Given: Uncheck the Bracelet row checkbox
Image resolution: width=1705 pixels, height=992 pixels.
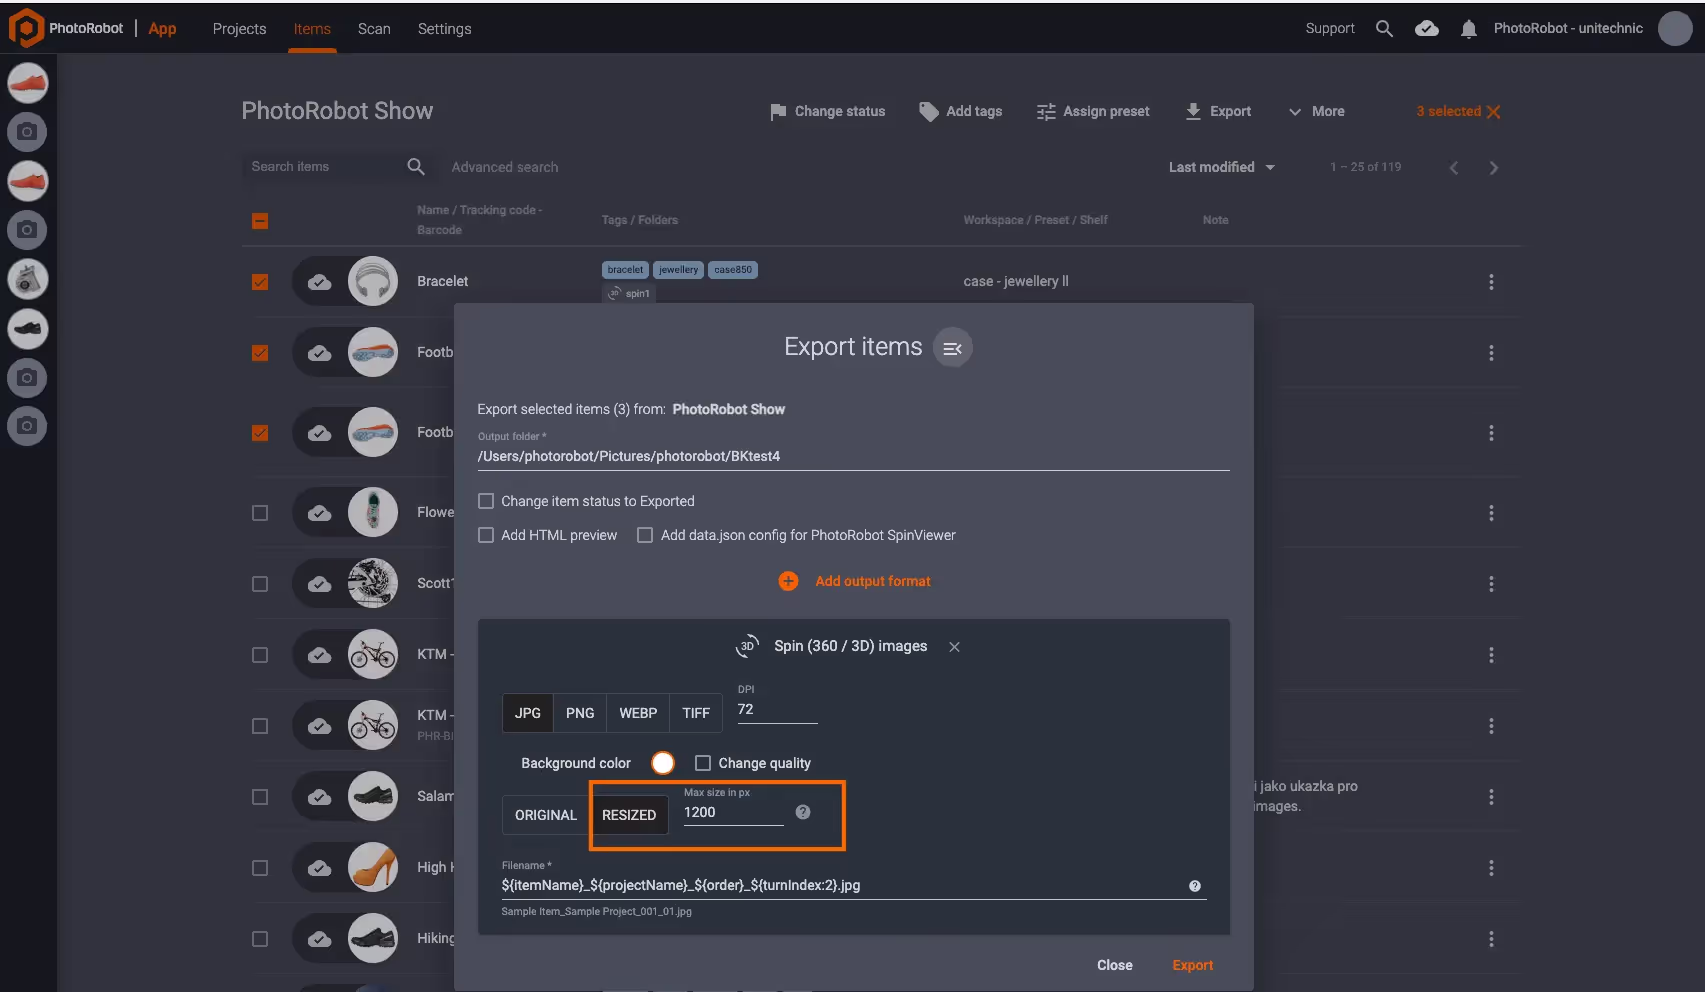Looking at the screenshot, I should 260,282.
